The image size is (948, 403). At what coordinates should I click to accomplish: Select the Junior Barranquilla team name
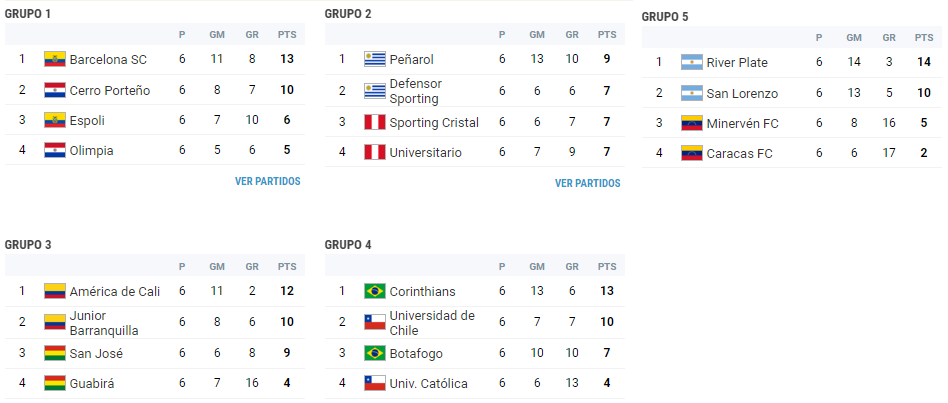coord(104,323)
